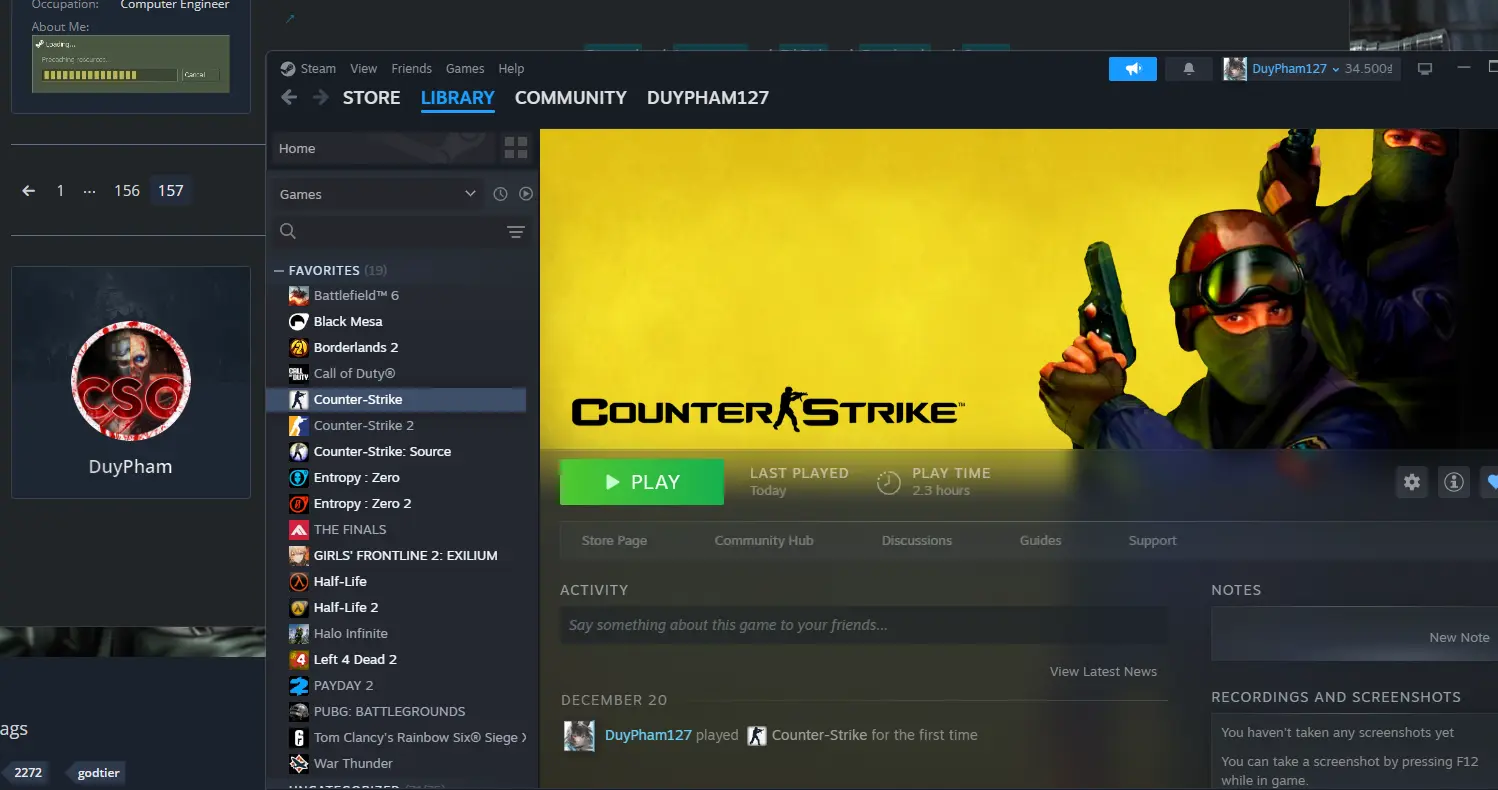The height and width of the screenshot is (790, 1498).
Task: Open the advanced filter icon beside search
Action: click(516, 232)
